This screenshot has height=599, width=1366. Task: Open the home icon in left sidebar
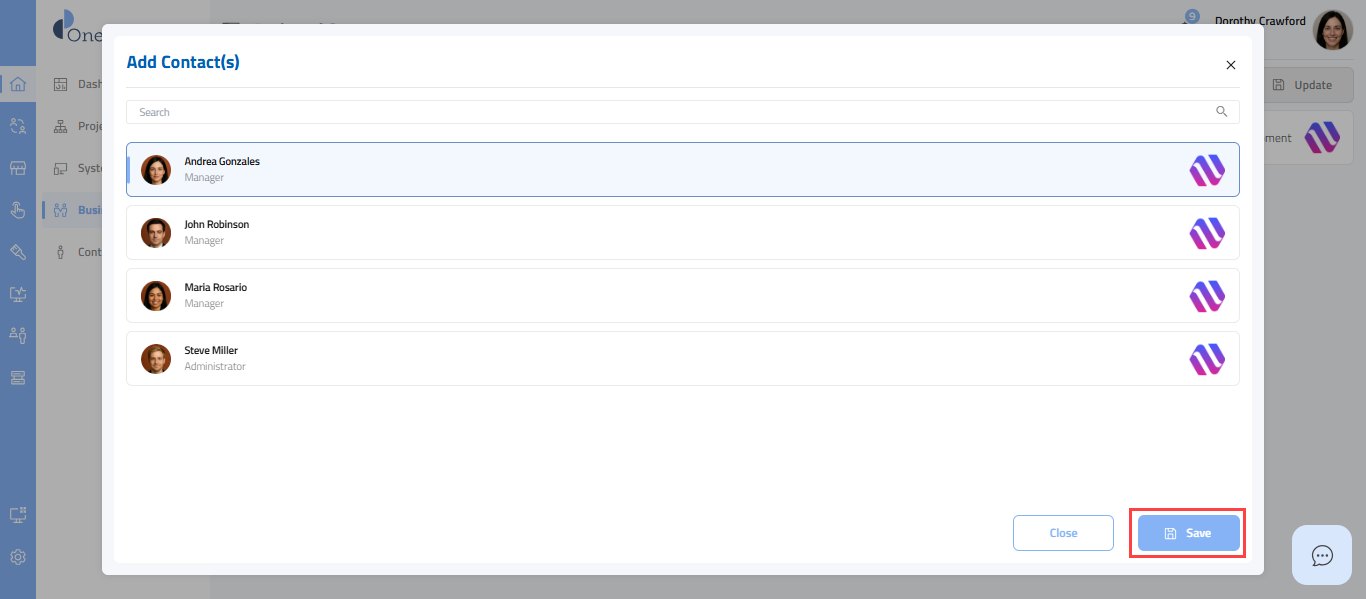(18, 84)
